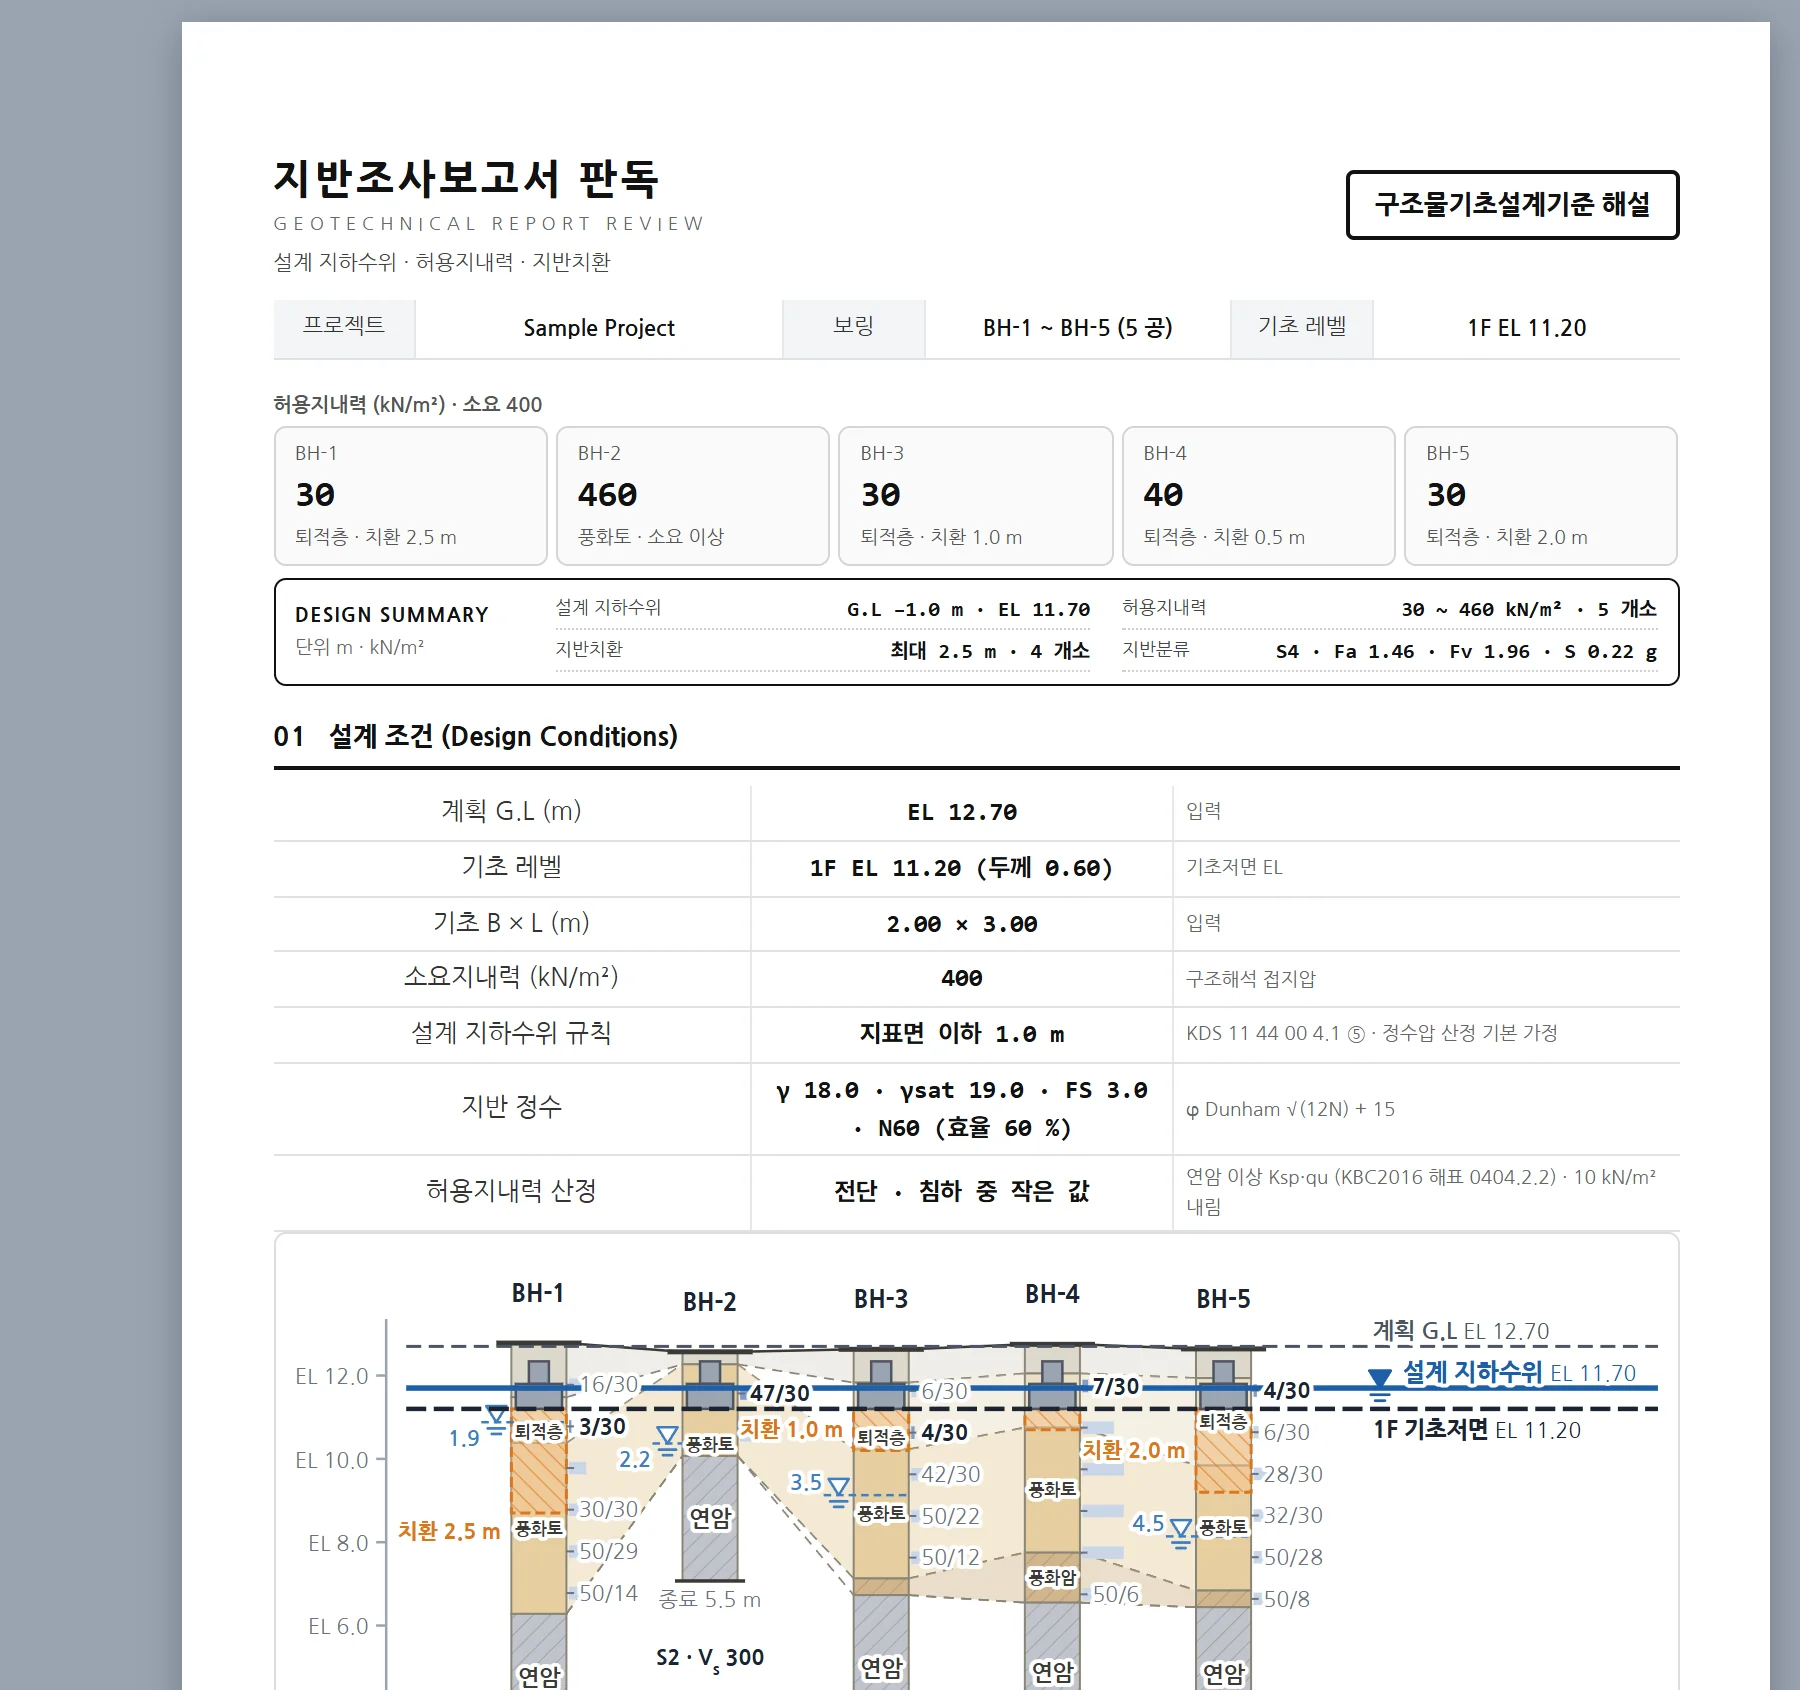Click the 소요지내력 (kN/m²) row label
Screen dimensions: 1800x1690
click(511, 977)
